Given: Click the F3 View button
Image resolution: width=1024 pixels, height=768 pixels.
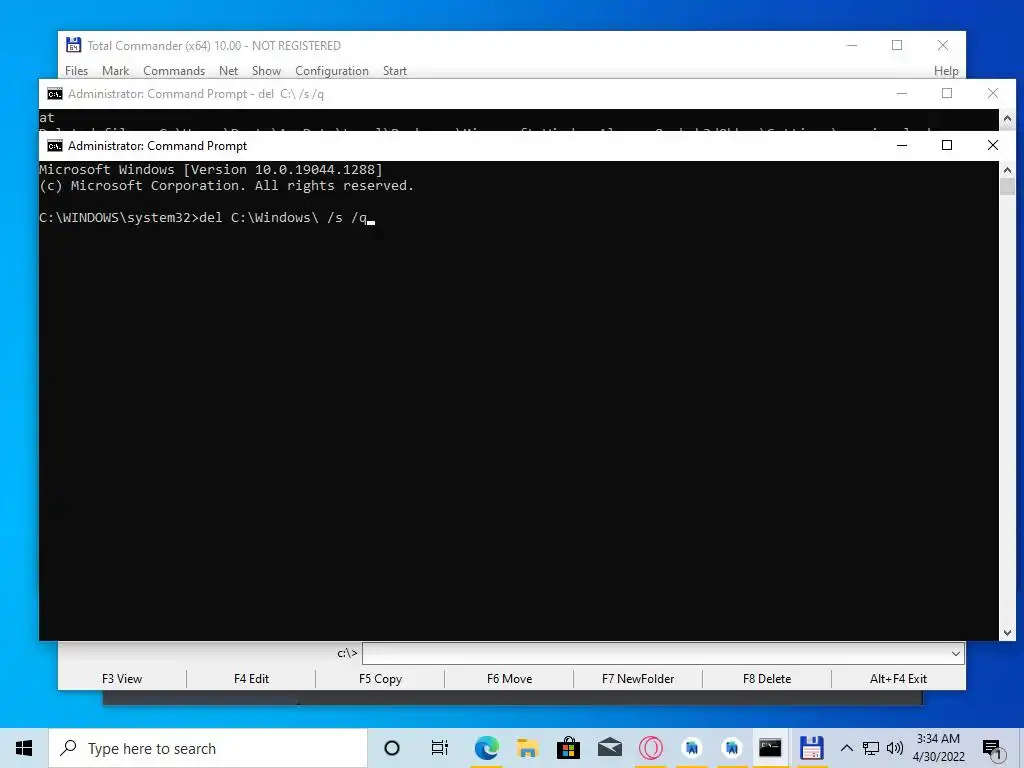Looking at the screenshot, I should click(x=122, y=679).
